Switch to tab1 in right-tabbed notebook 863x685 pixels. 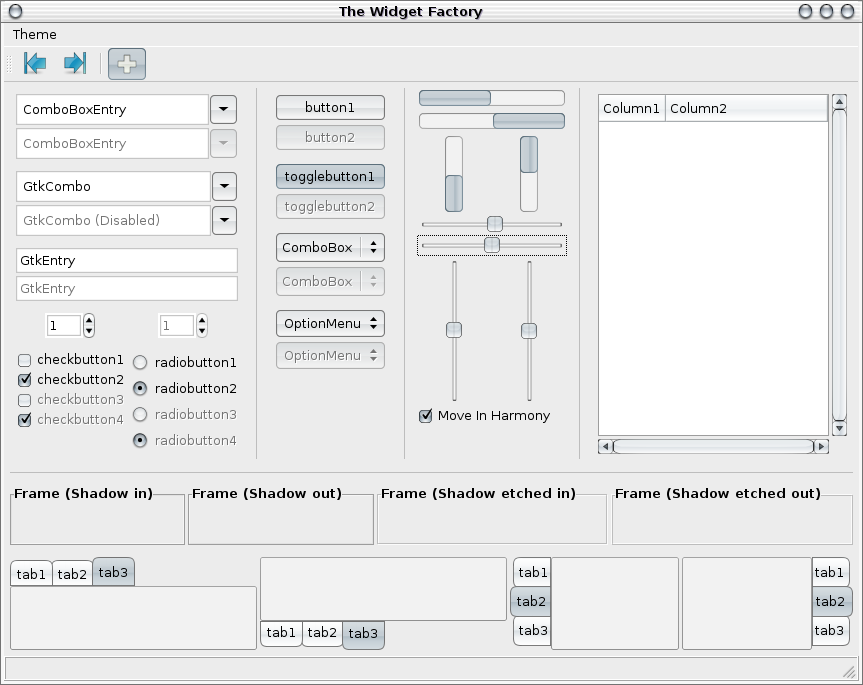tap(830, 572)
